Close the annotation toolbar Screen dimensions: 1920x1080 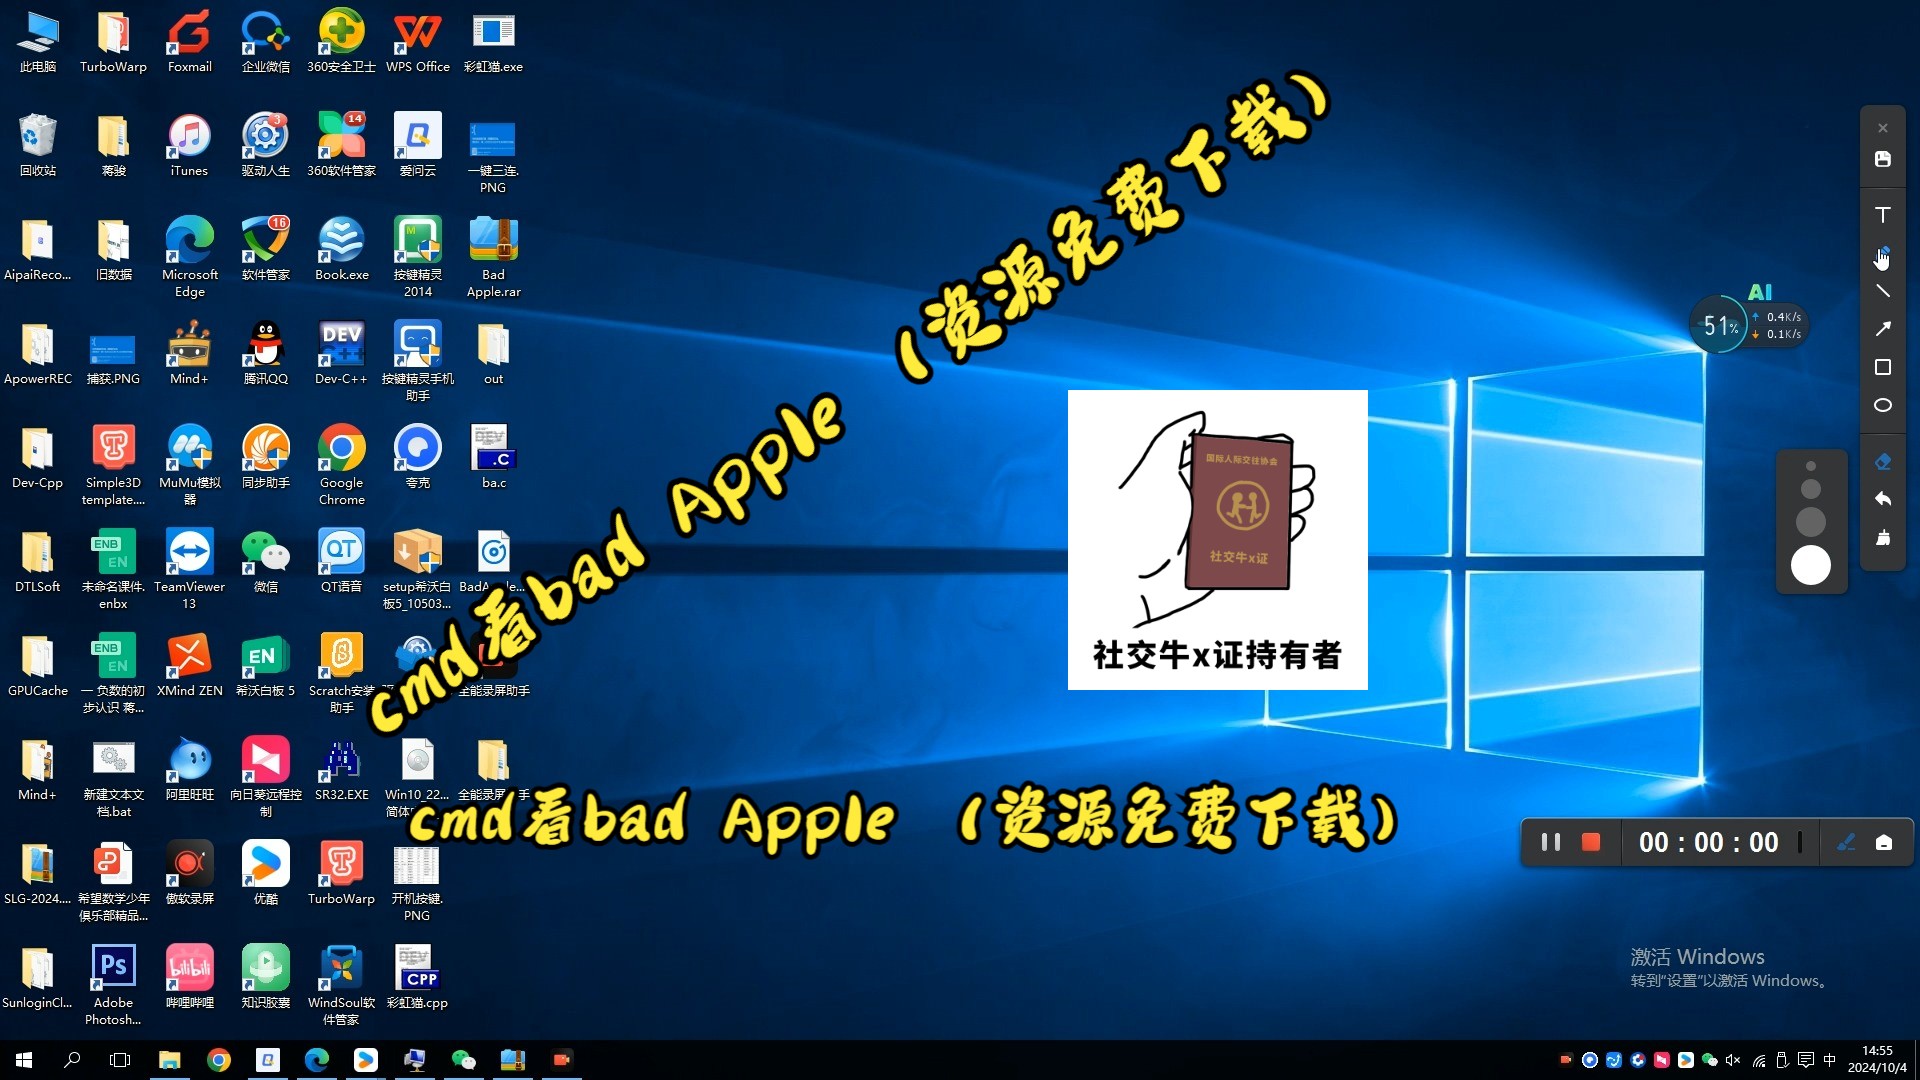click(1882, 128)
